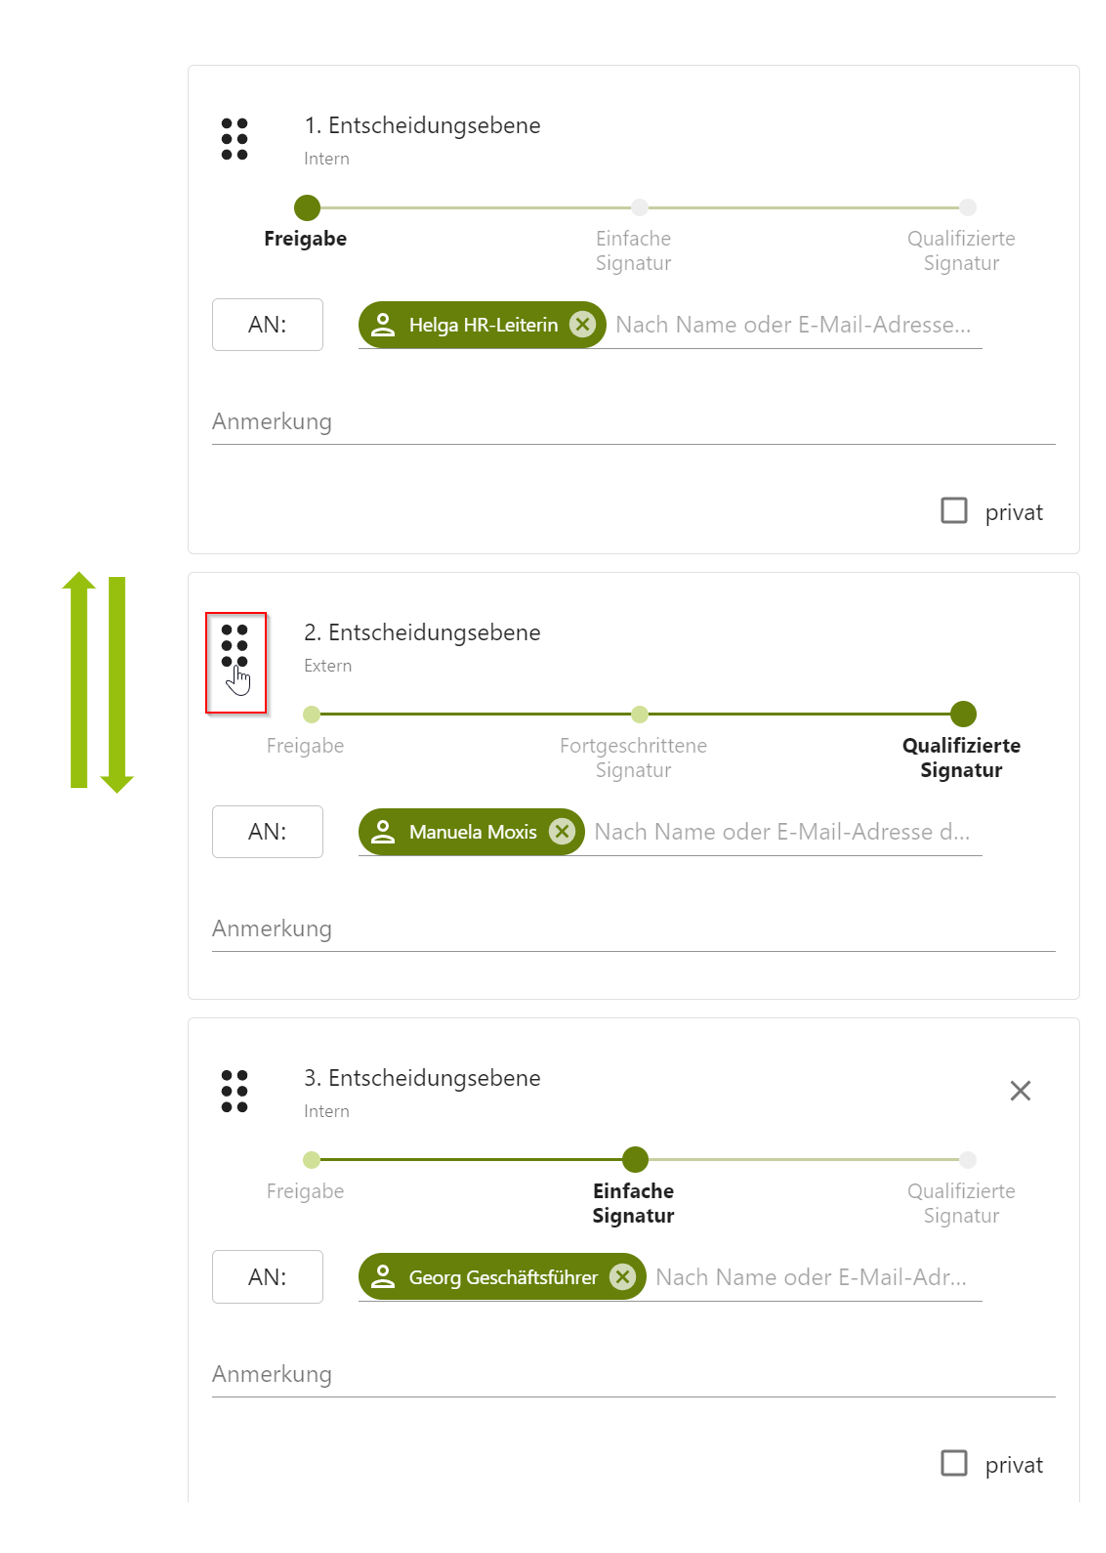Remove Helga HR-Leiterin from recipients
Viewport: 1106px width, 1553px height.
[x=583, y=324]
